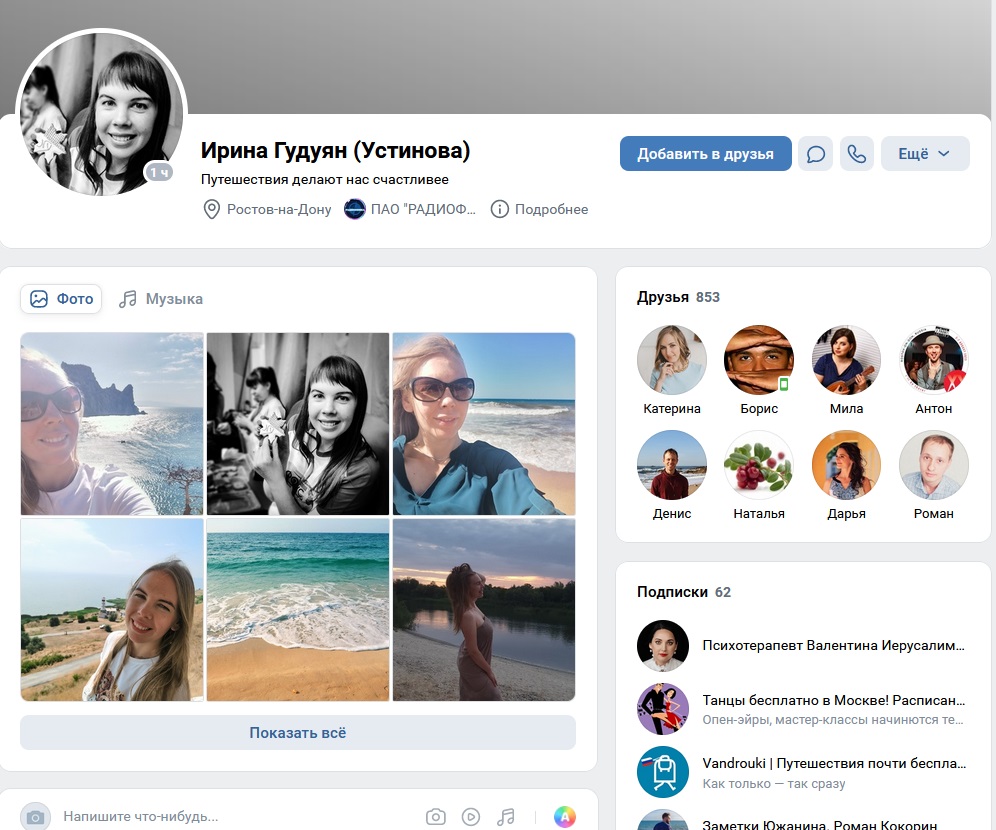Click Показать всё photos button
The image size is (996, 830).
298,732
